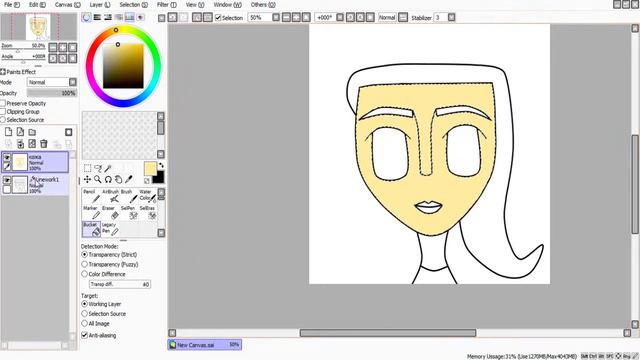
Task: Open the View menu
Action: pos(195,5)
